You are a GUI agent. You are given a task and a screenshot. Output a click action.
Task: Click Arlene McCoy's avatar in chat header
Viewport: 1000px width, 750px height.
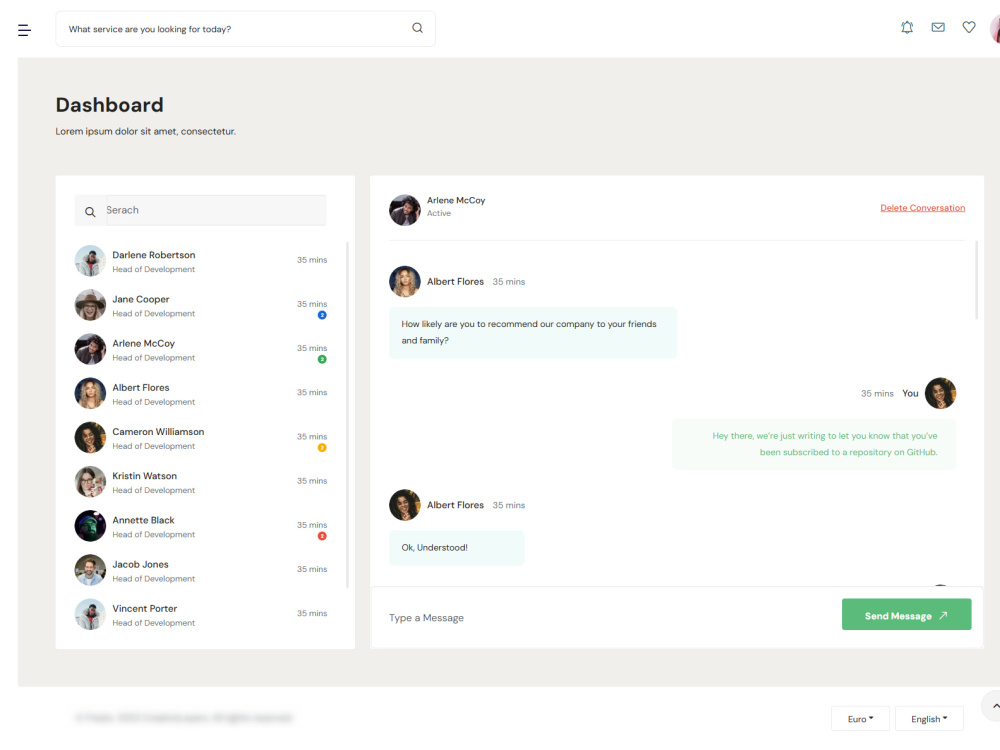(405, 210)
